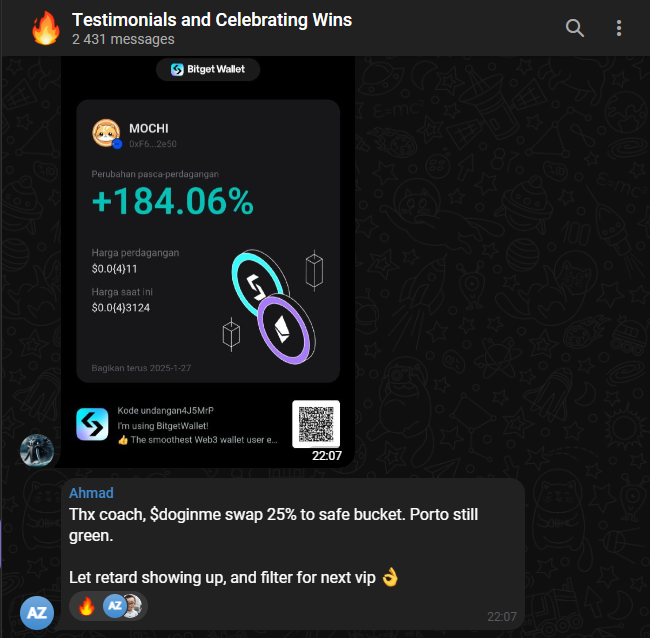Open search in the chat header

pos(575,28)
